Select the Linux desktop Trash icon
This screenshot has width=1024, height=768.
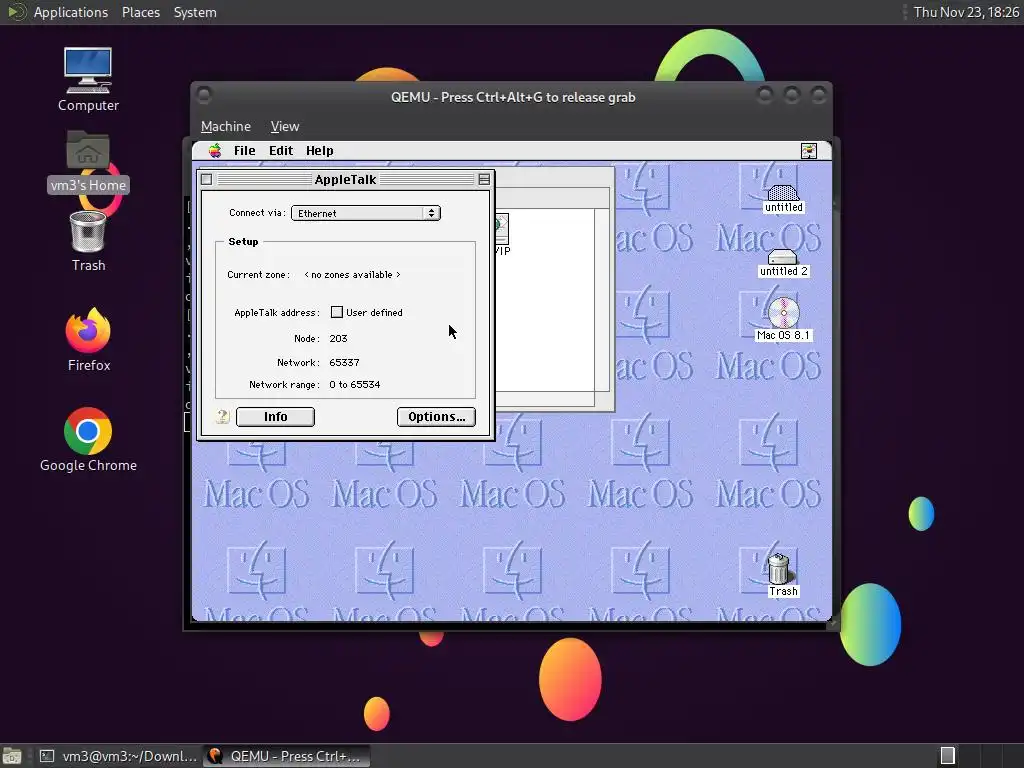[88, 242]
